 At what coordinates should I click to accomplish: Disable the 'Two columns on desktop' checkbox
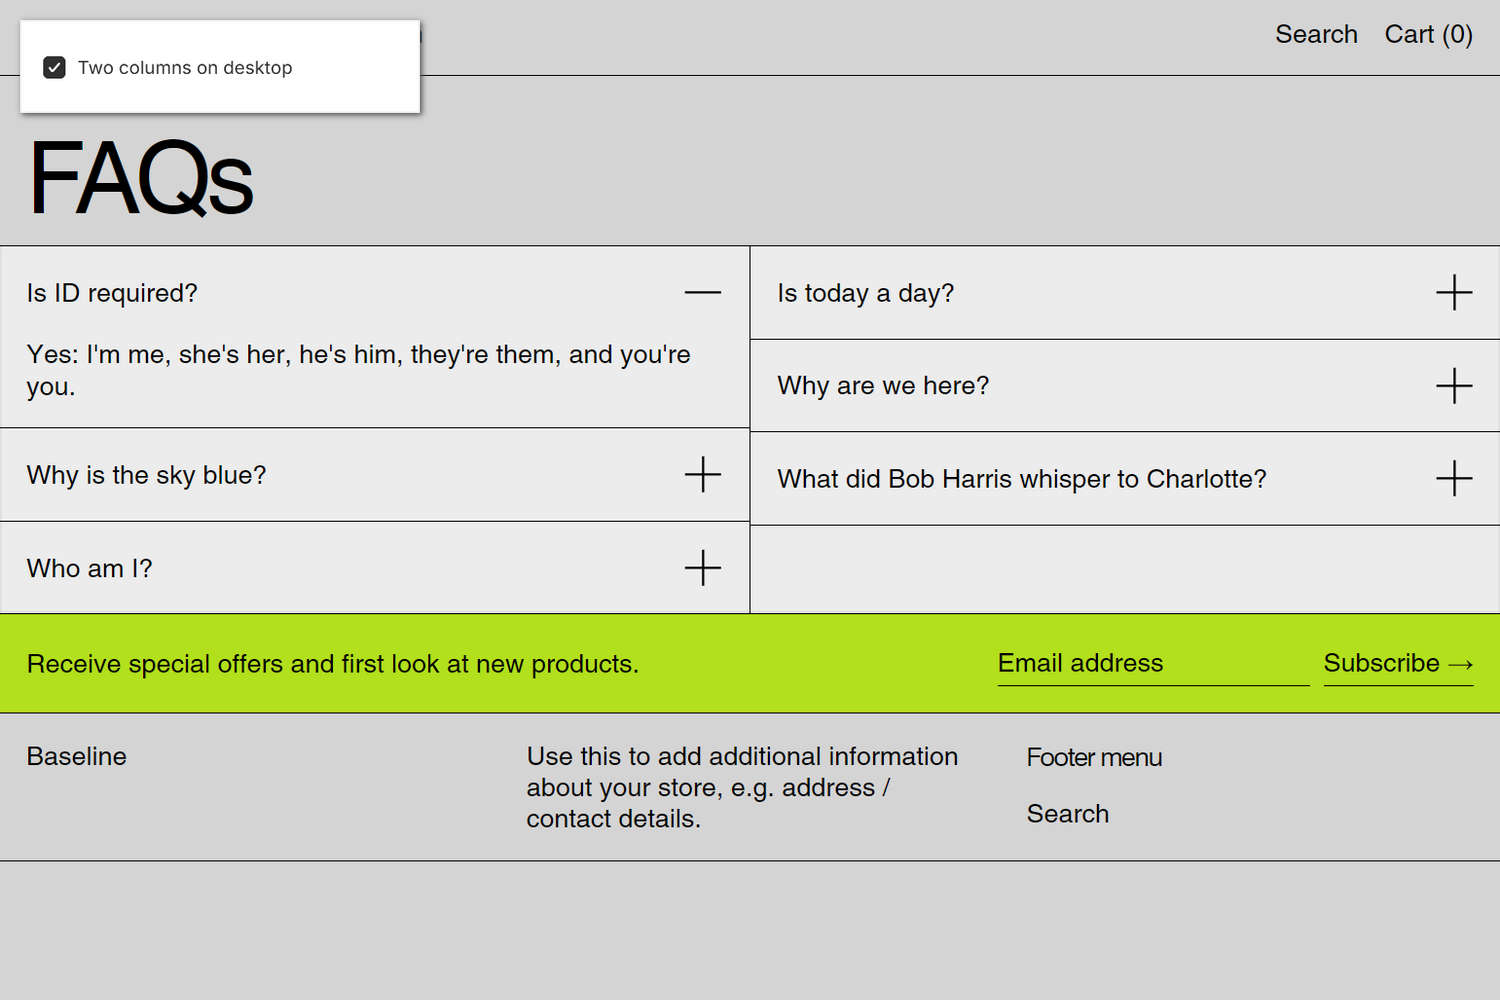pos(54,67)
